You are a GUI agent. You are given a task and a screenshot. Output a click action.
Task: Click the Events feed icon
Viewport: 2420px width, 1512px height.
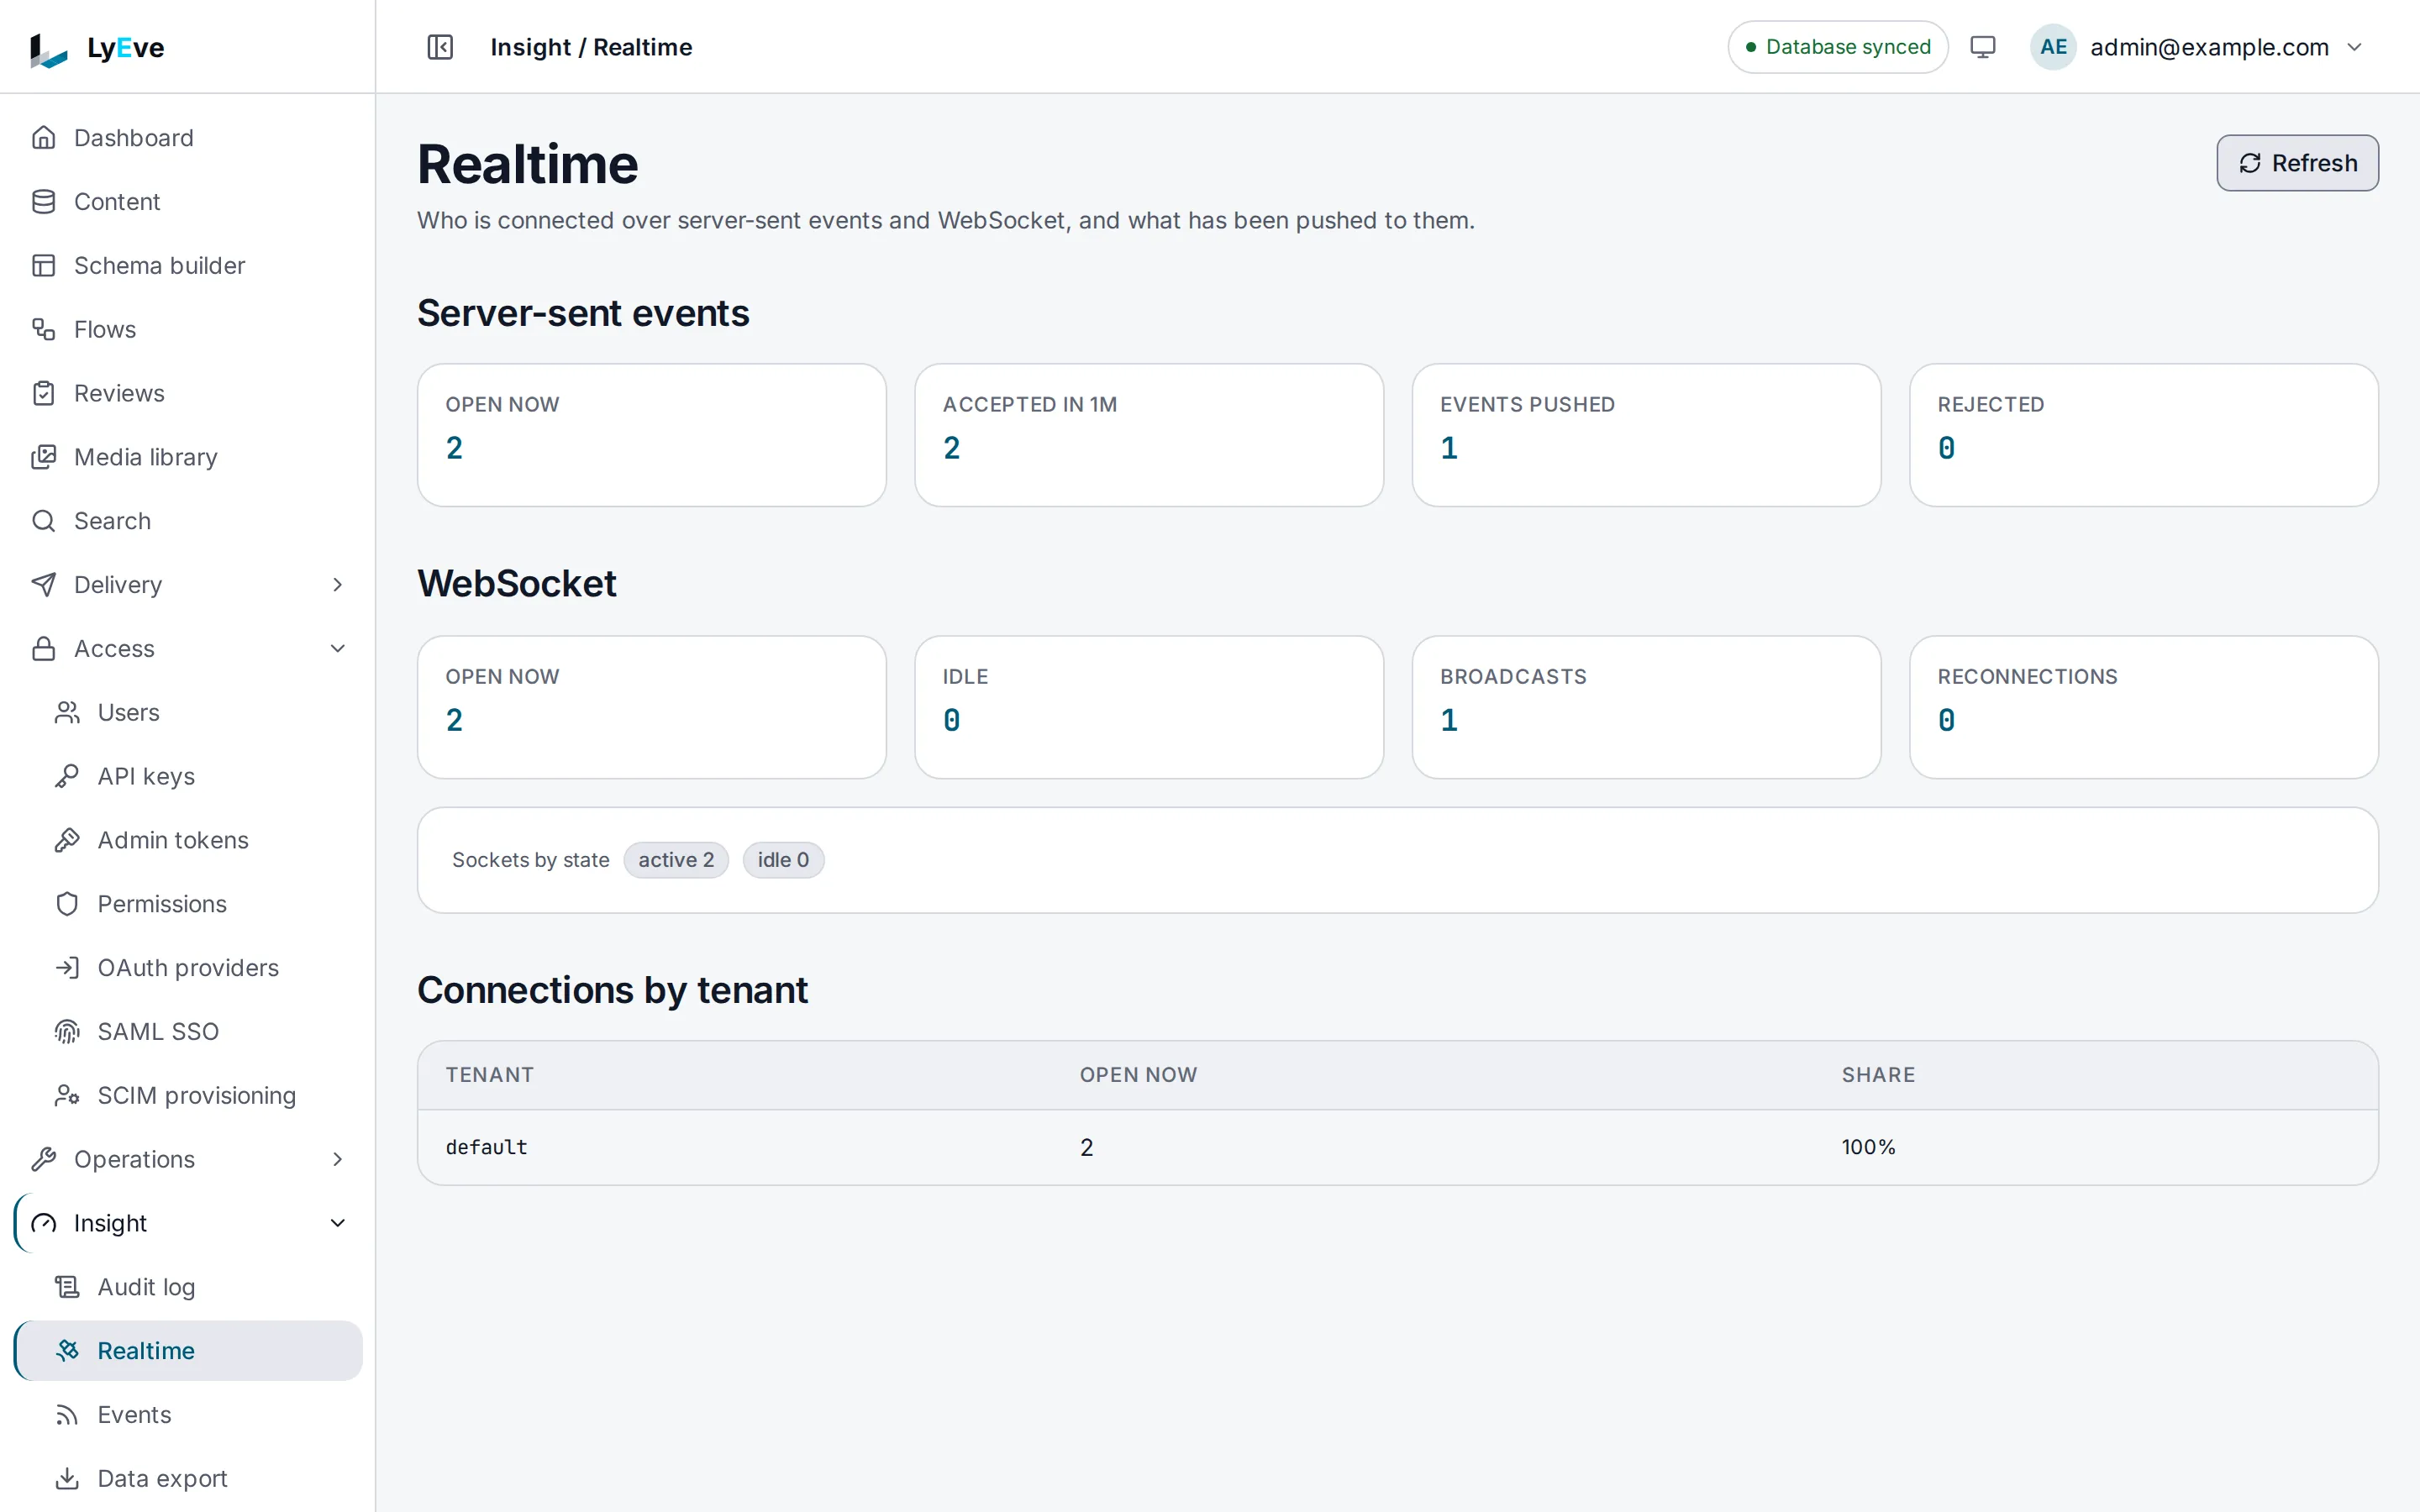coord(67,1415)
